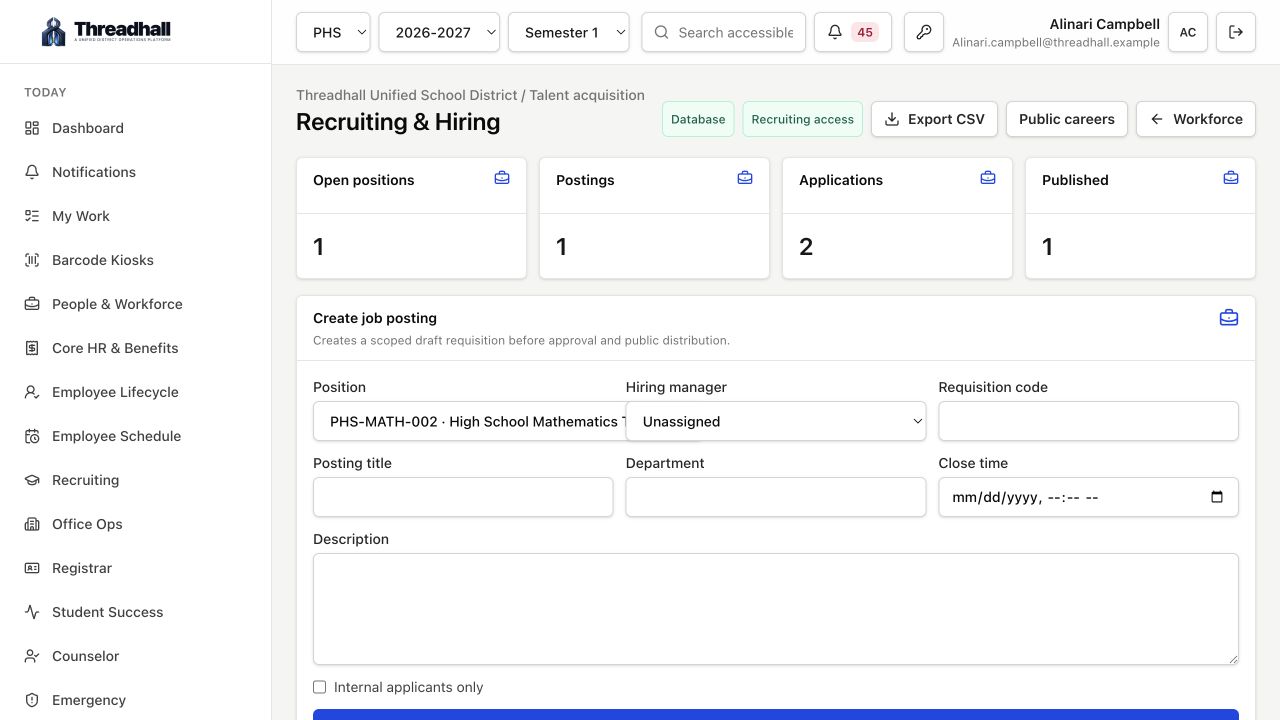
Task: Click the key access icon button
Action: pyautogui.click(x=924, y=32)
